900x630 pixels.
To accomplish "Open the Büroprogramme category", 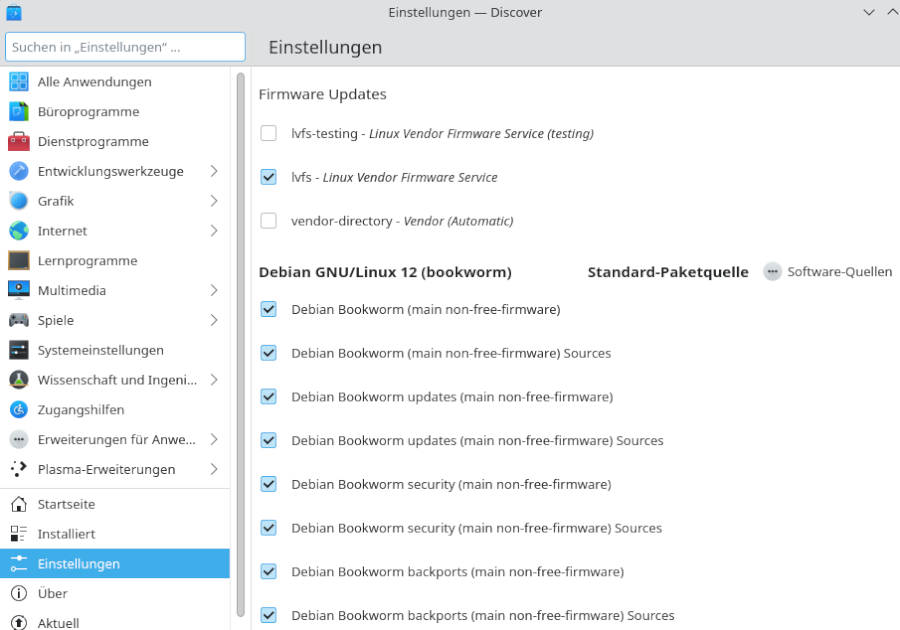I will pos(115,111).
